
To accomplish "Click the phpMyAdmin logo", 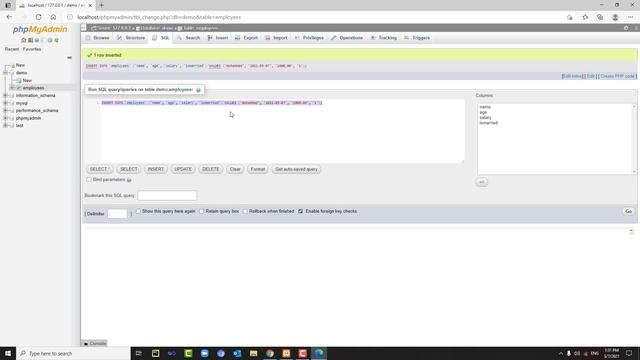I will tap(40, 29).
